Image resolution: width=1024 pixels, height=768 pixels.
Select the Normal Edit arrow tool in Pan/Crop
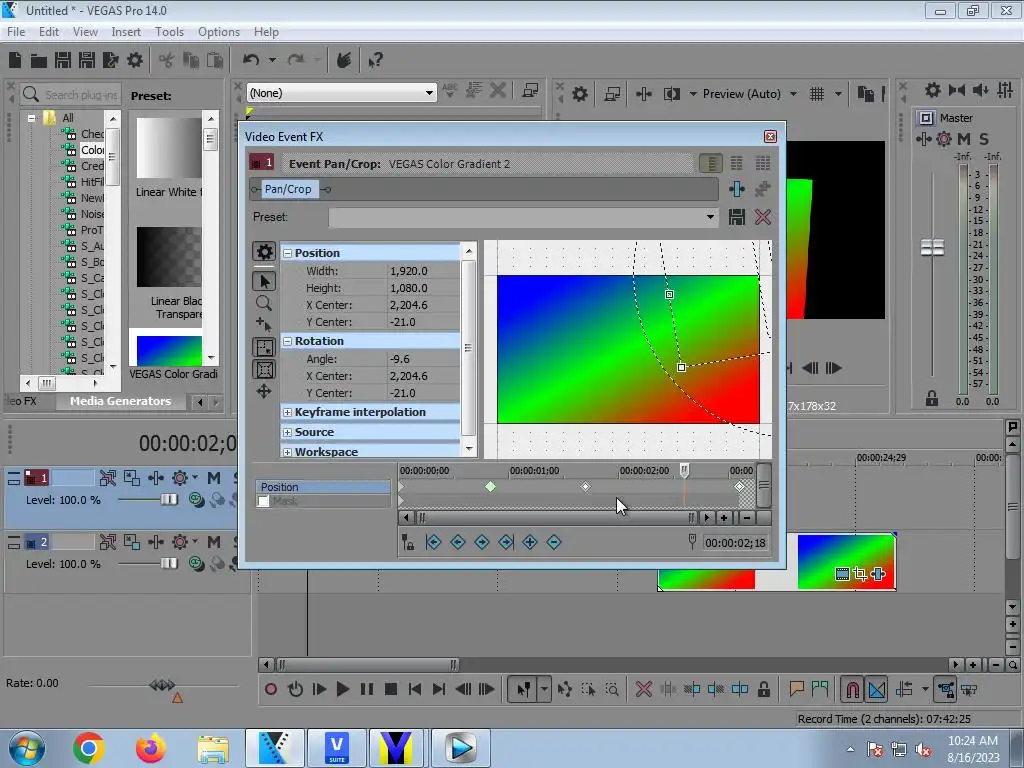(x=264, y=281)
